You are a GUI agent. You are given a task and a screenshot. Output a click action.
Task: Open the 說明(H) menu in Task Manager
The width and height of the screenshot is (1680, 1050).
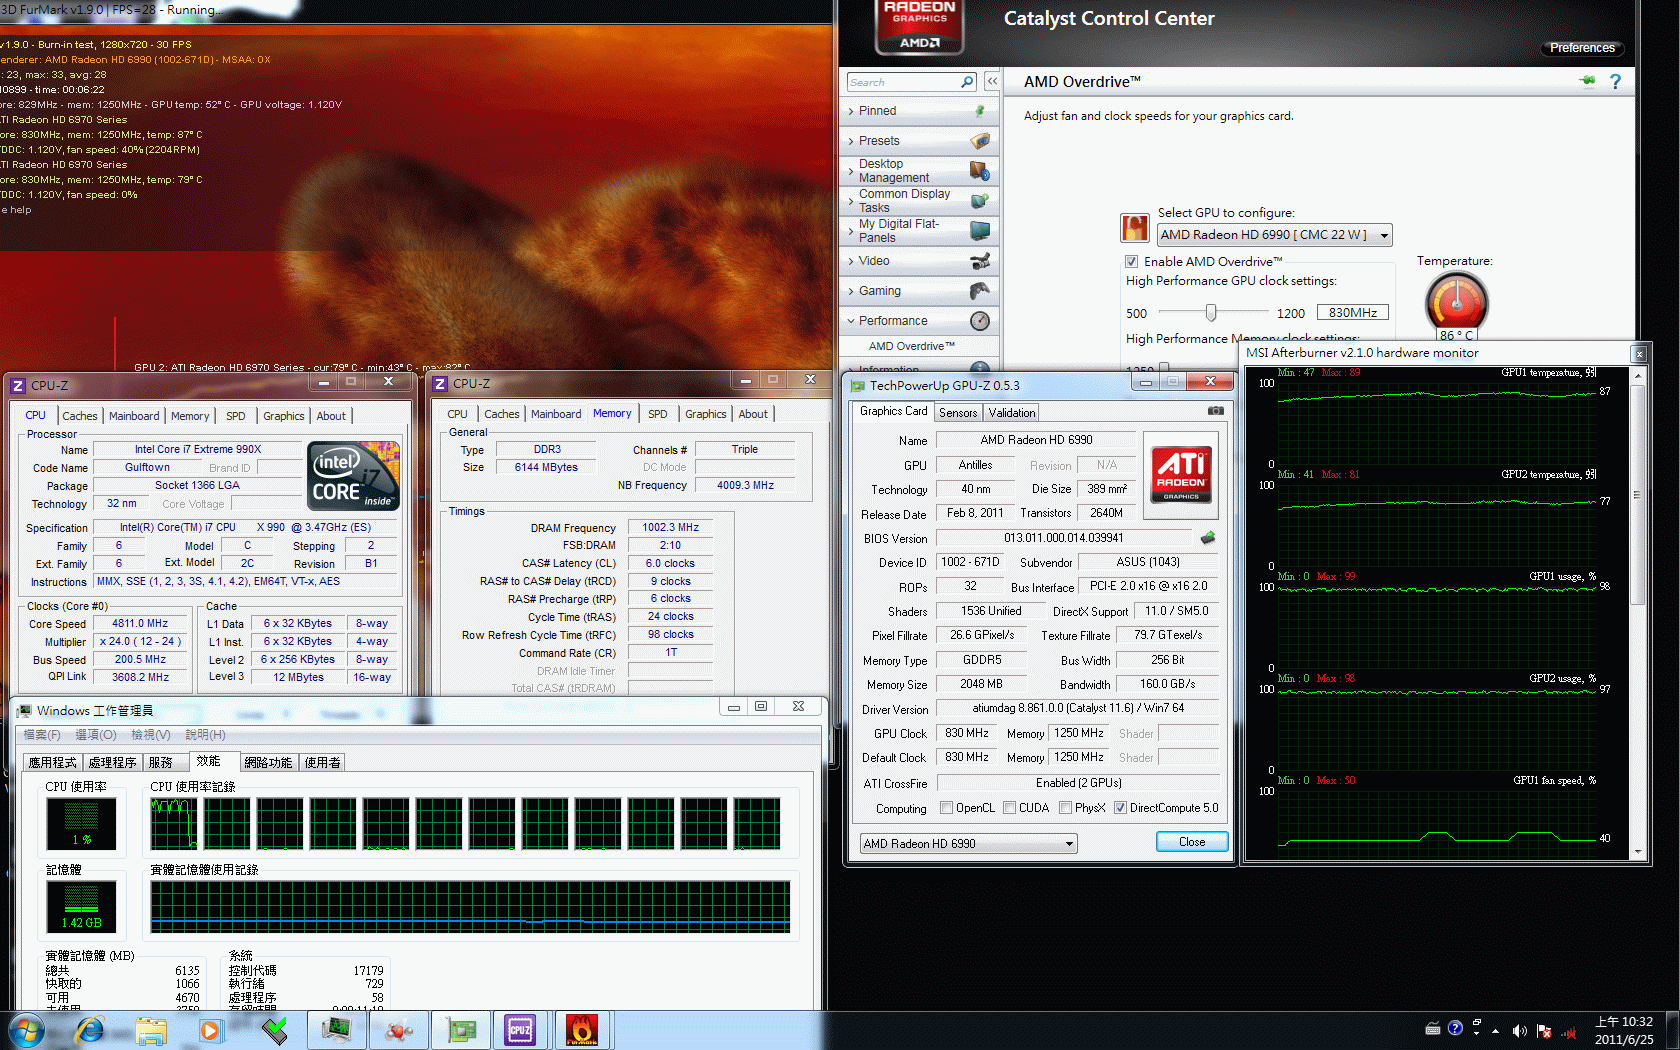[x=205, y=735]
